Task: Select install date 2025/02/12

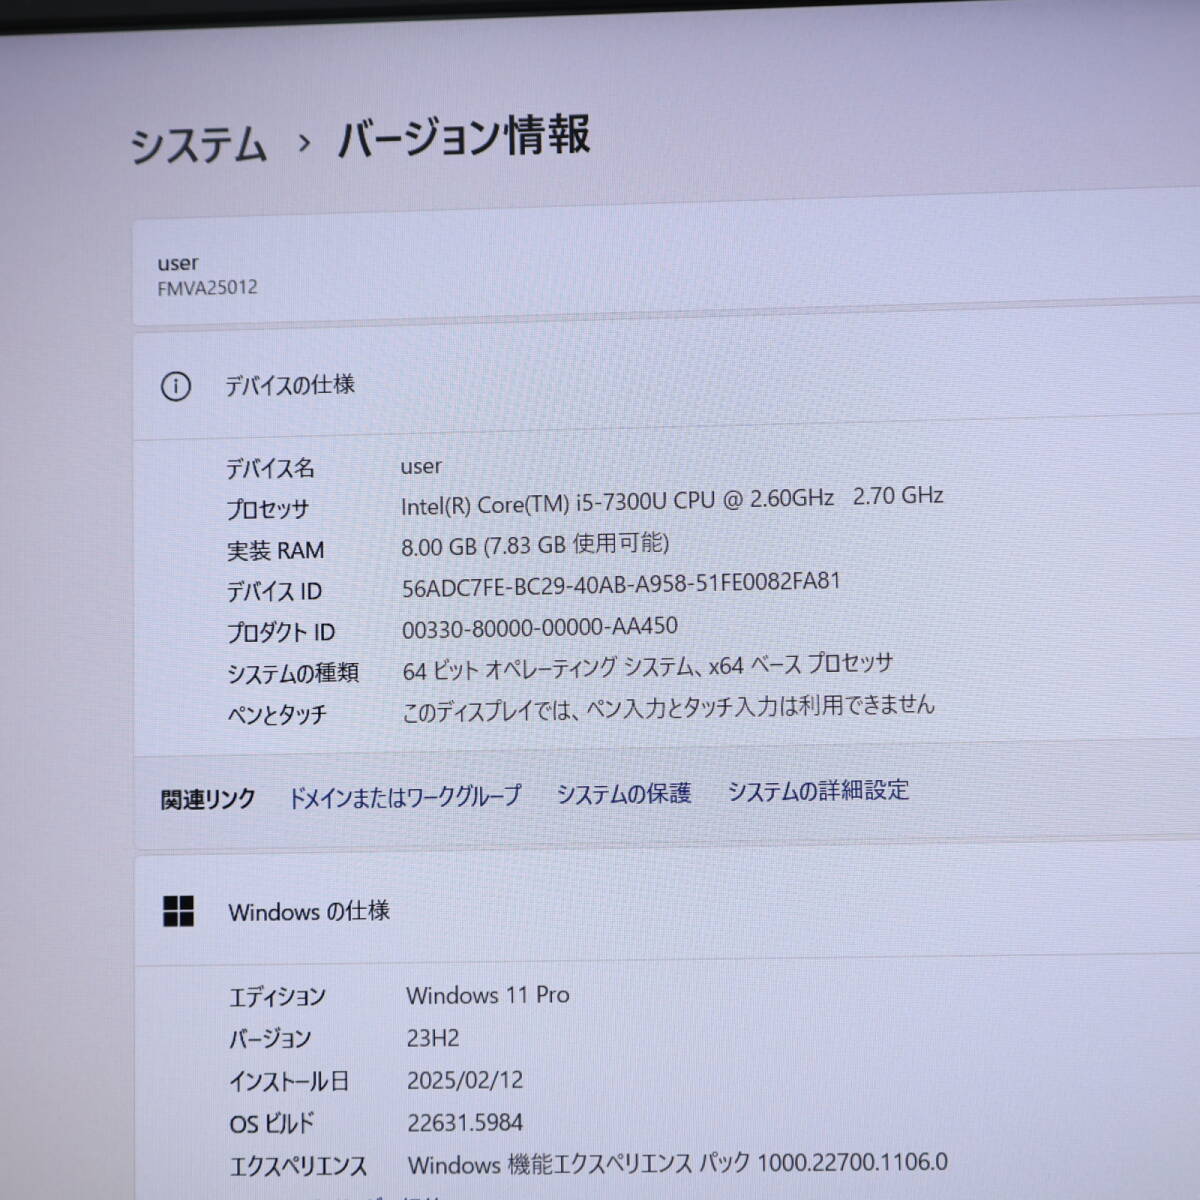Action: [x=465, y=1080]
